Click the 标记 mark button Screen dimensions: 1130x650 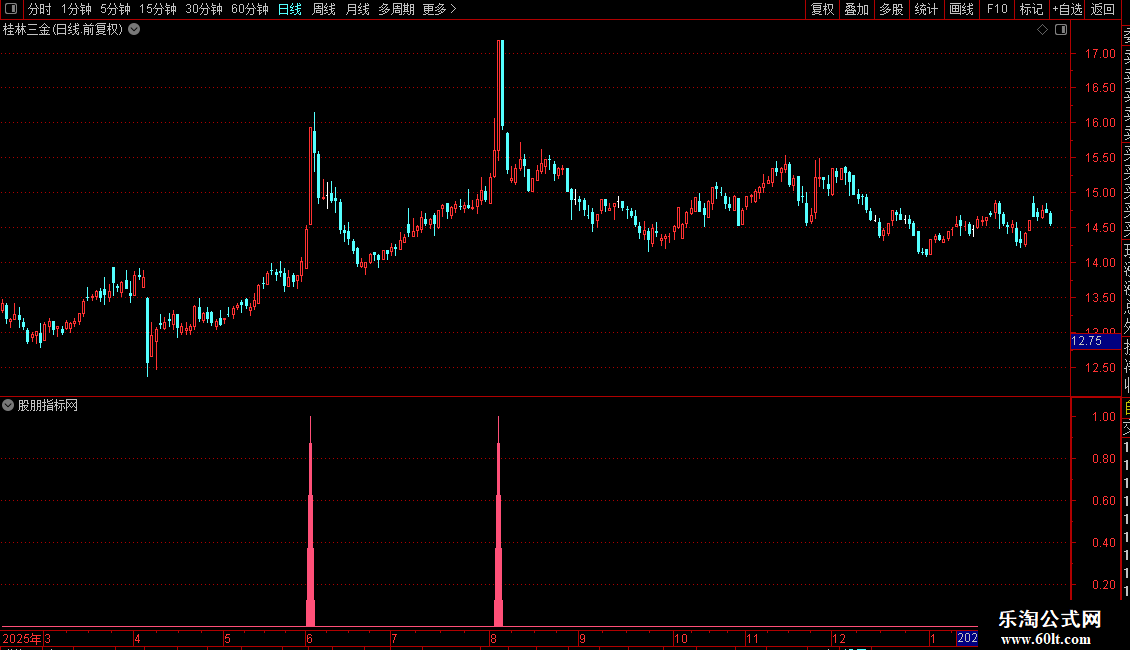pyautogui.click(x=1031, y=9)
